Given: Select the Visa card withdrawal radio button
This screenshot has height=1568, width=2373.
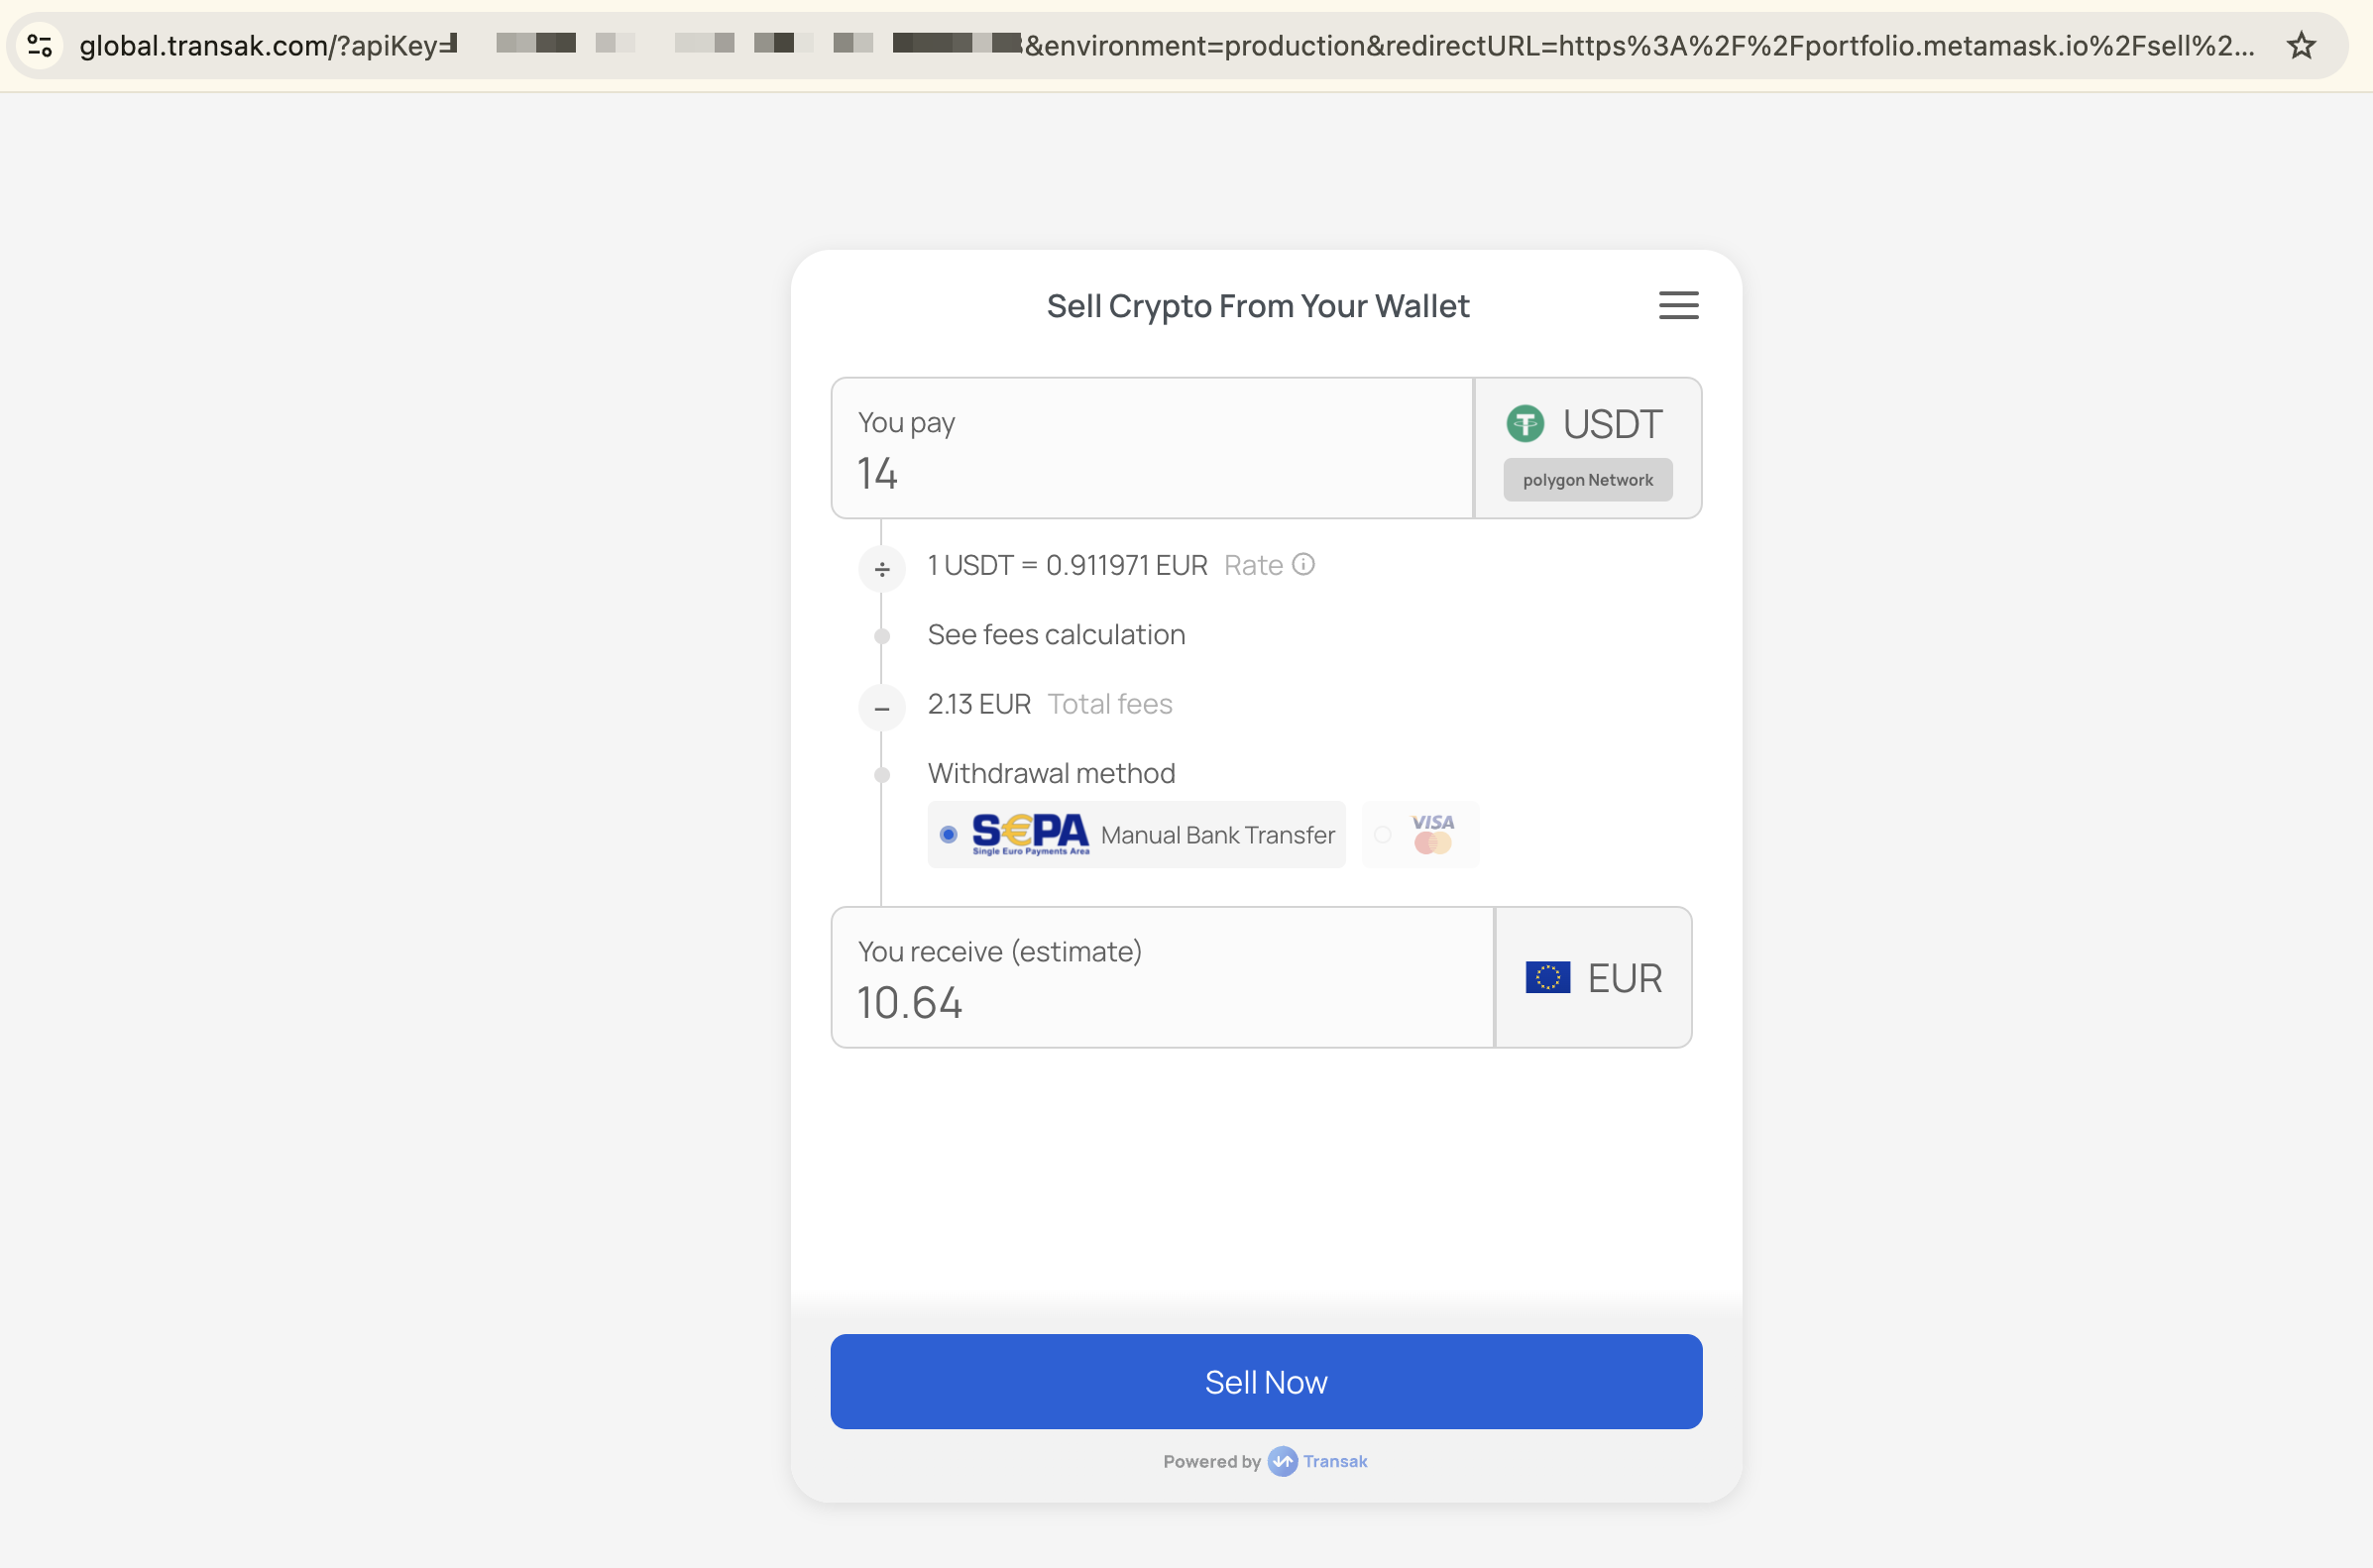Looking at the screenshot, I should [1383, 834].
